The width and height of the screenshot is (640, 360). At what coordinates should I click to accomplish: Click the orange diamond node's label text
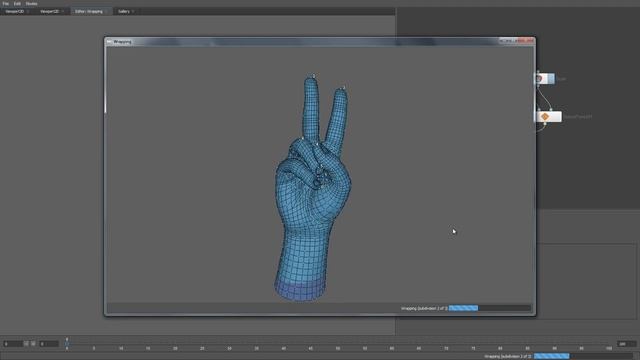click(578, 117)
